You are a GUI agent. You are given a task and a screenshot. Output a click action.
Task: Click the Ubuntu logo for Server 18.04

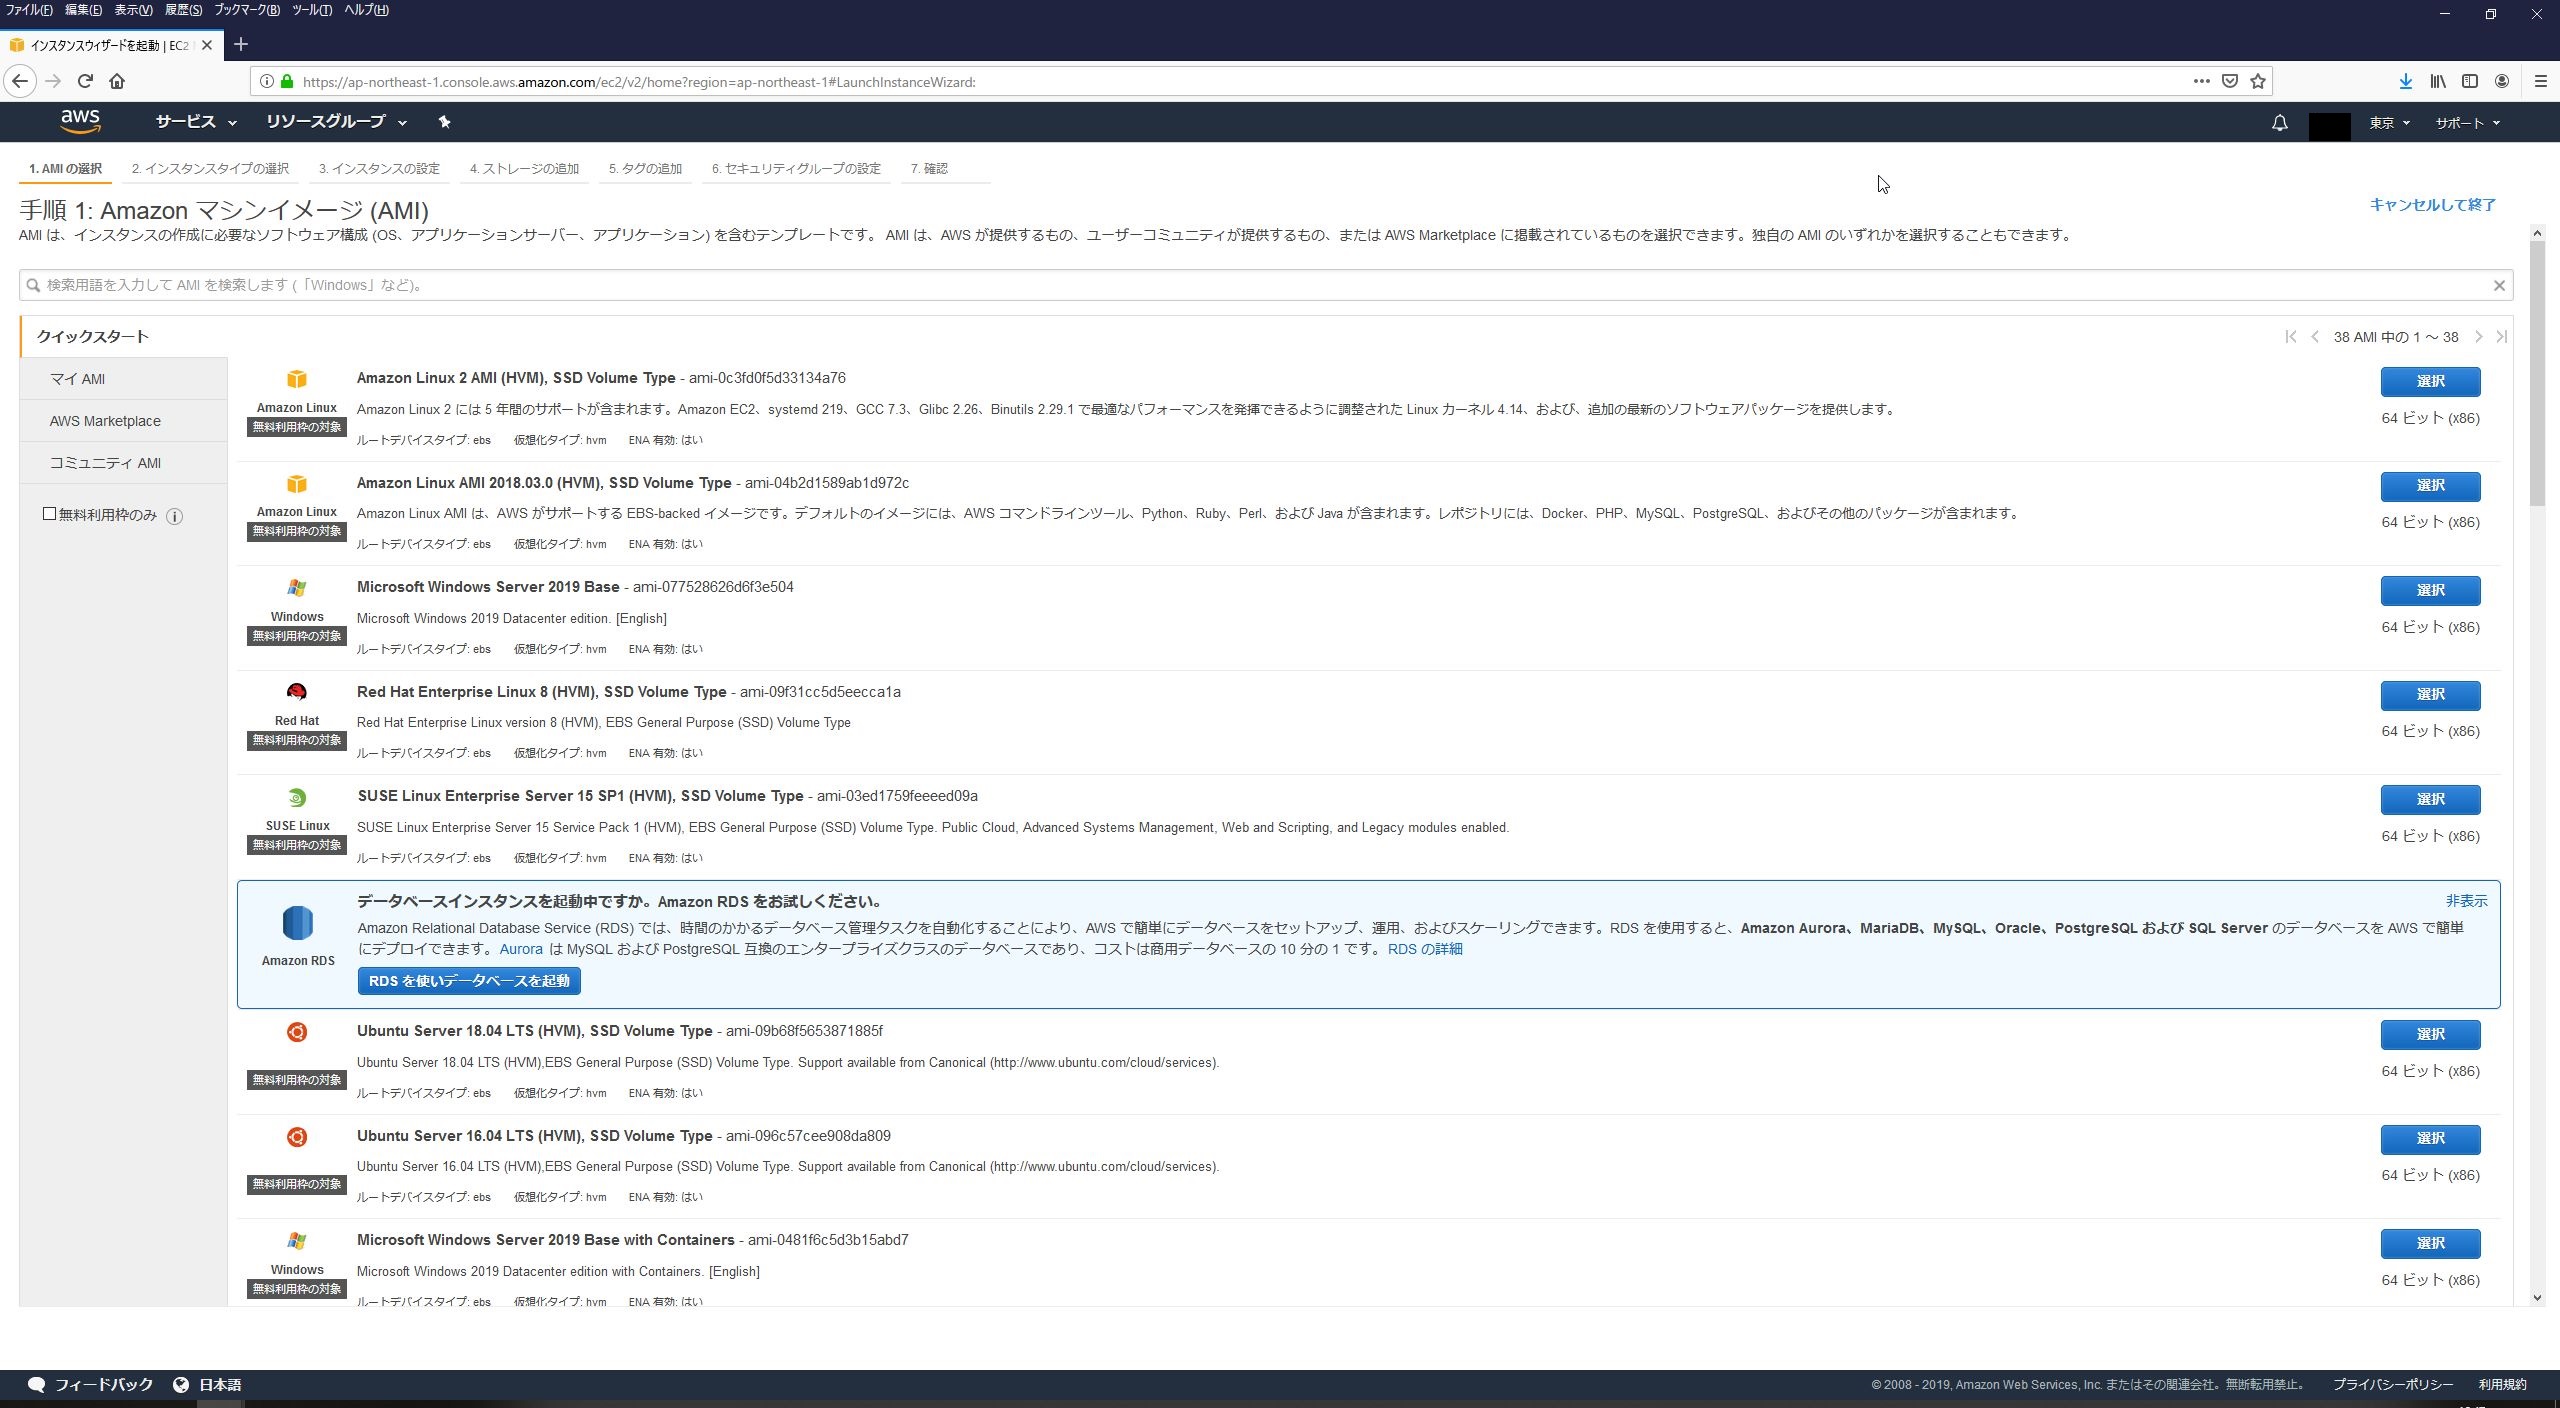pos(296,1032)
